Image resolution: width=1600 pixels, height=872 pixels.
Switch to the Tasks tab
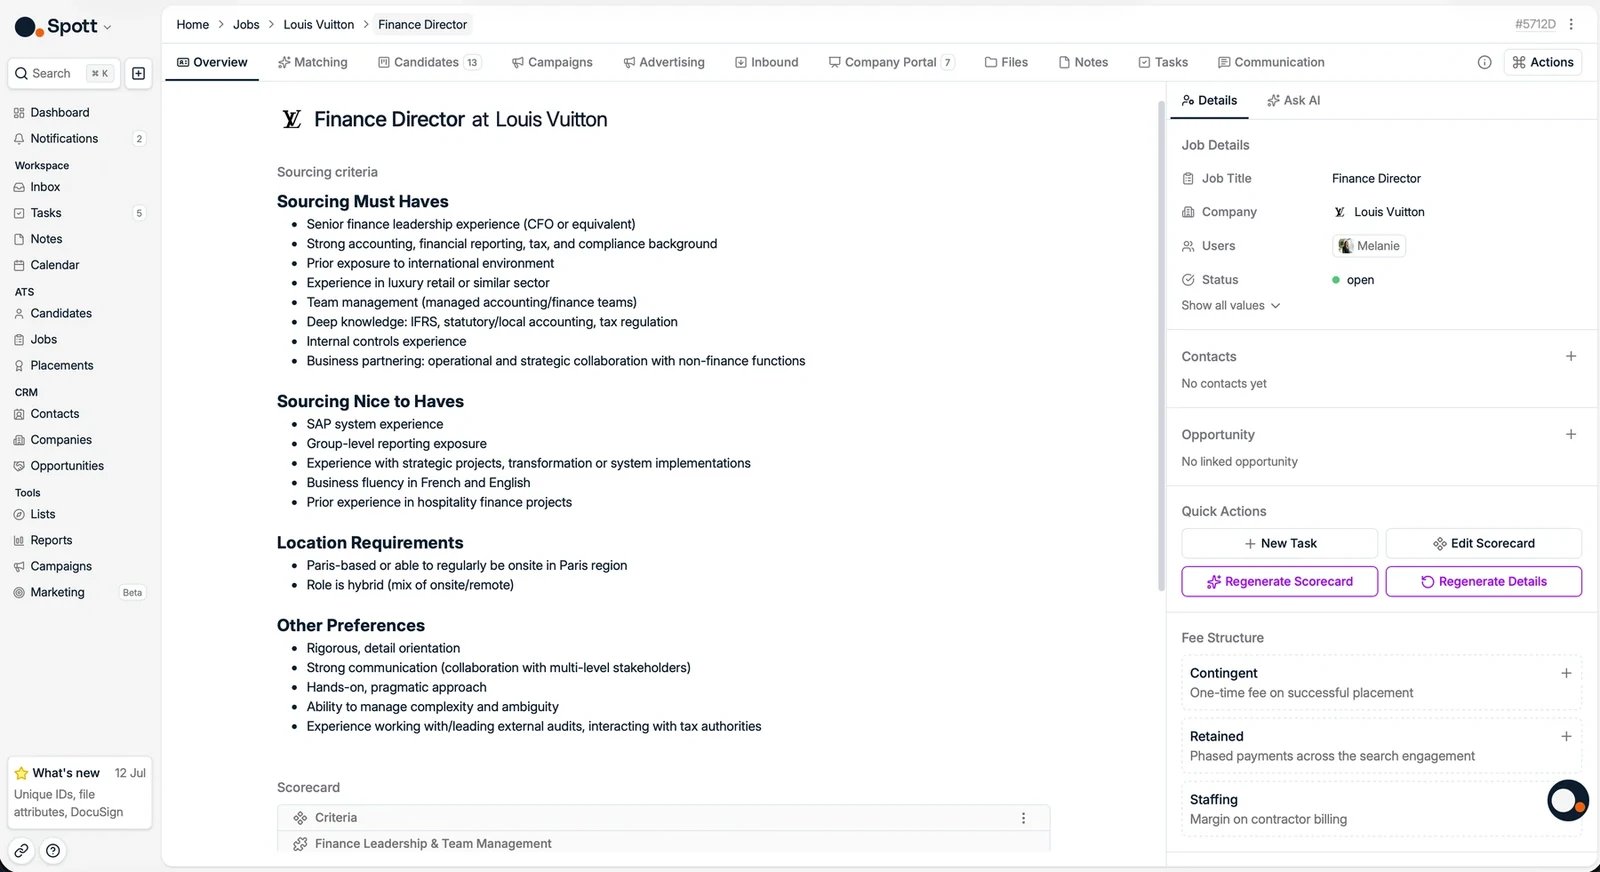pyautogui.click(x=1163, y=62)
